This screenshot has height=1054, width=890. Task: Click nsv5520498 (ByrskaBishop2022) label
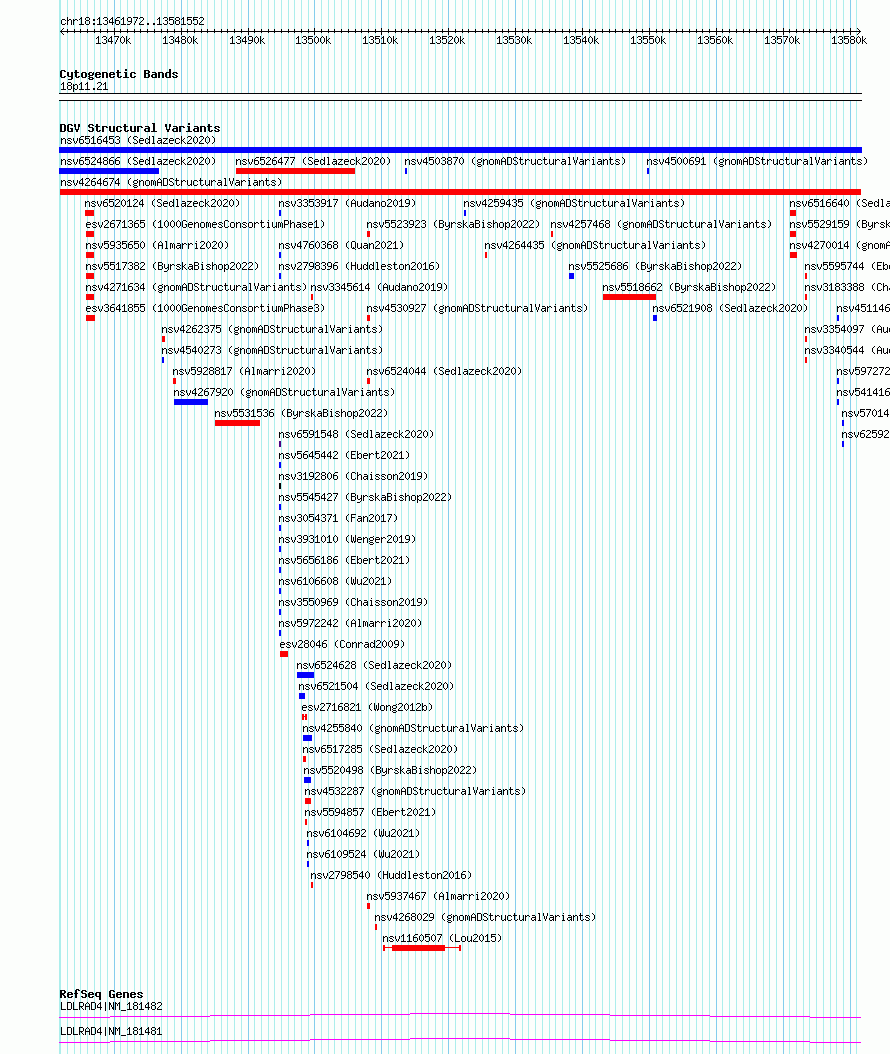[391, 770]
